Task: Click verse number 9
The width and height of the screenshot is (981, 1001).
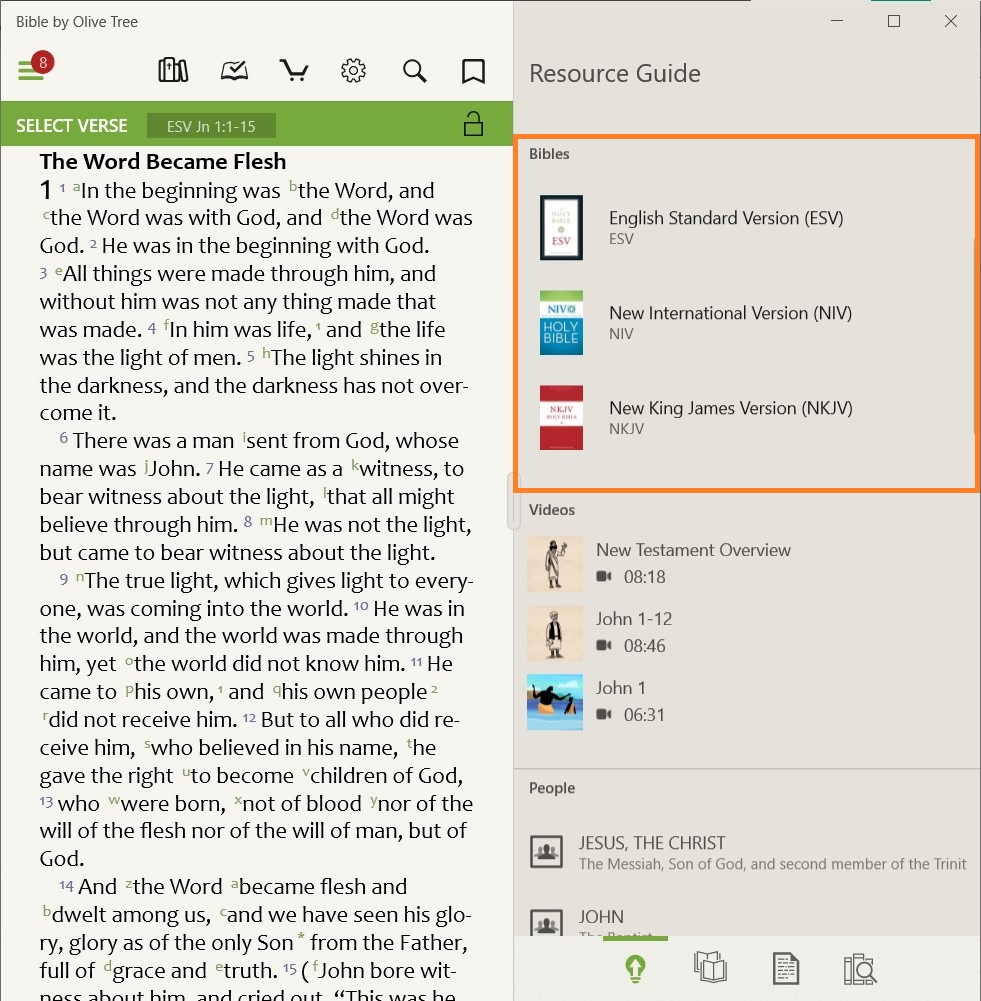Action: click(x=64, y=579)
